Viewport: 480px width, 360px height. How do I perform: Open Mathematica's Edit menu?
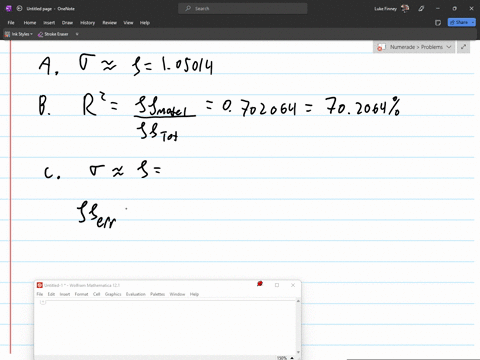[x=51, y=294]
